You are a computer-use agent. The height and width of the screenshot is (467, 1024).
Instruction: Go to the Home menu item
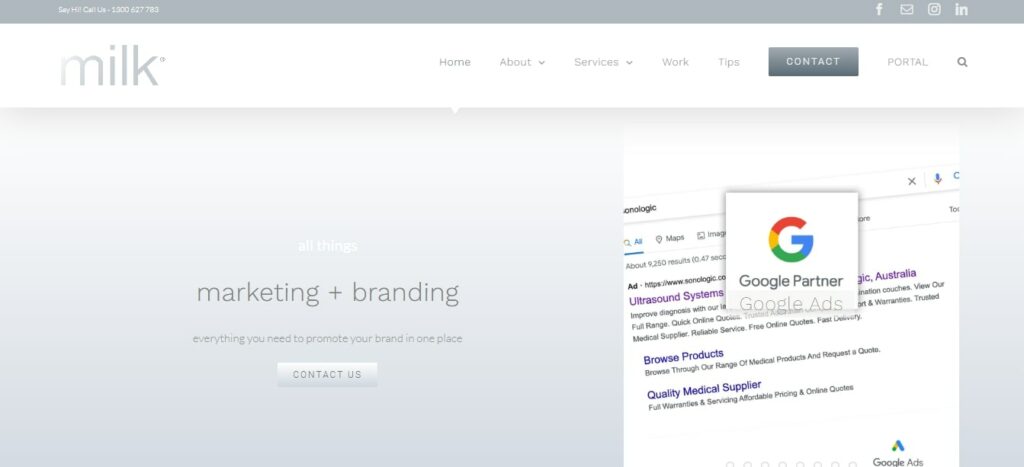(455, 62)
